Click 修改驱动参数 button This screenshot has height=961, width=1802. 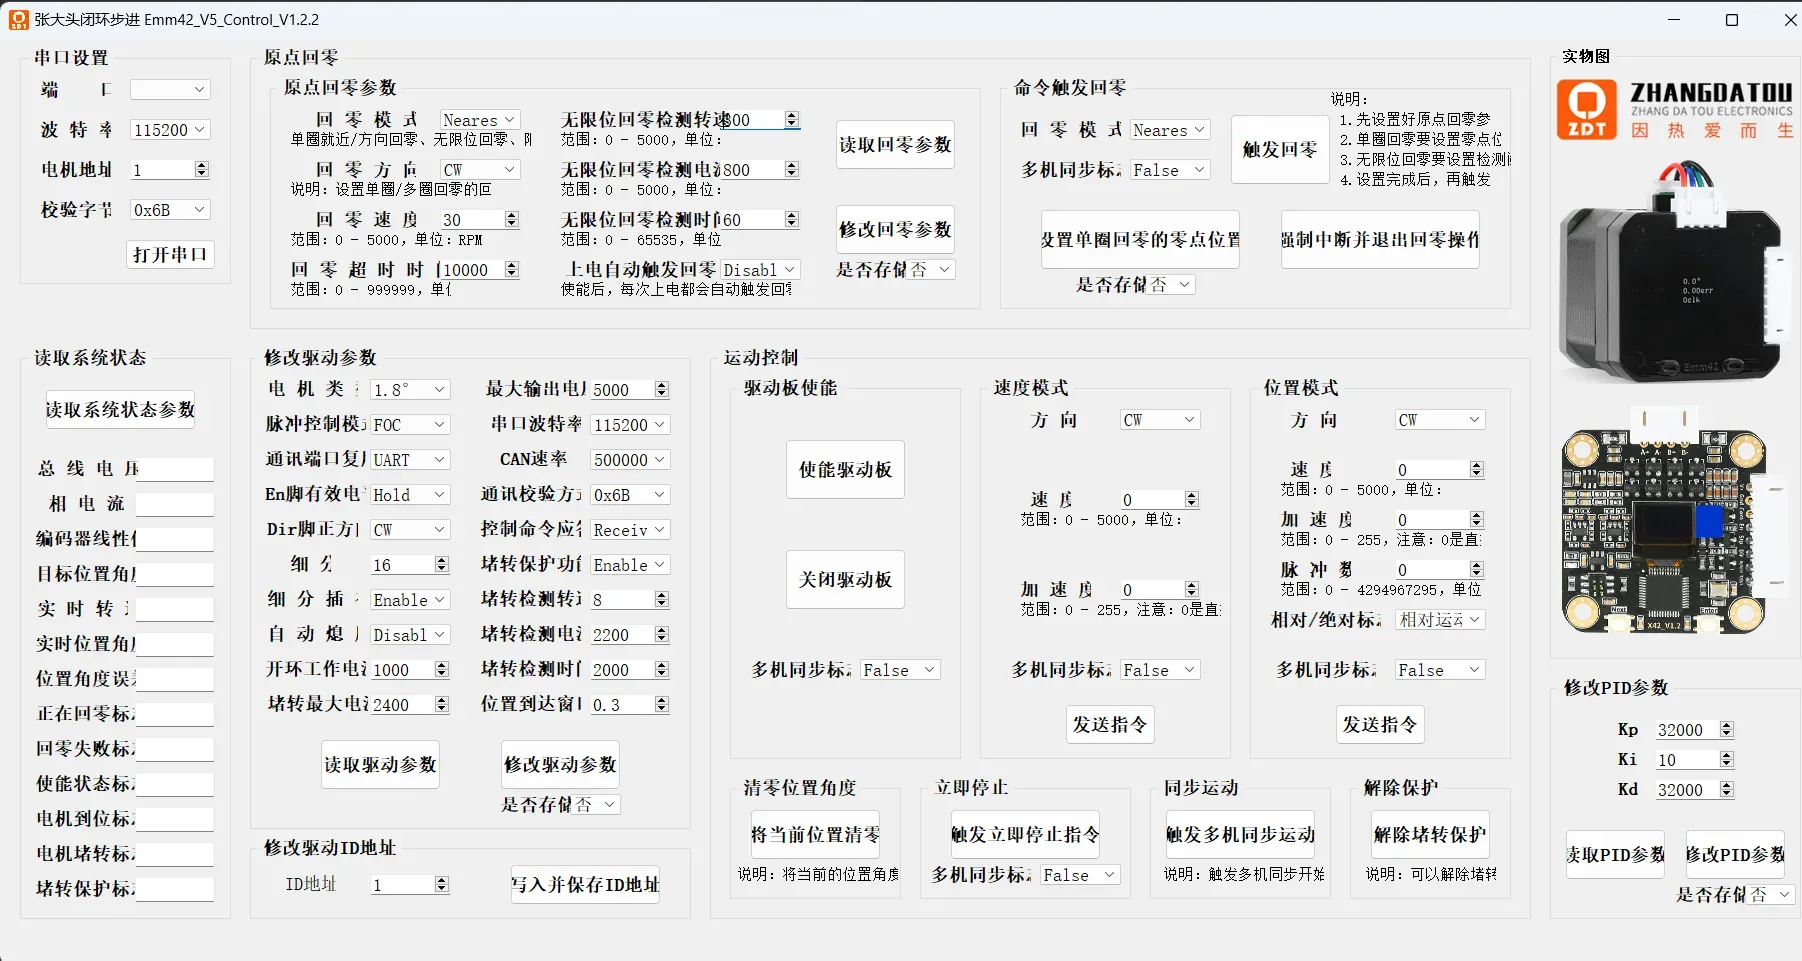pyautogui.click(x=560, y=764)
